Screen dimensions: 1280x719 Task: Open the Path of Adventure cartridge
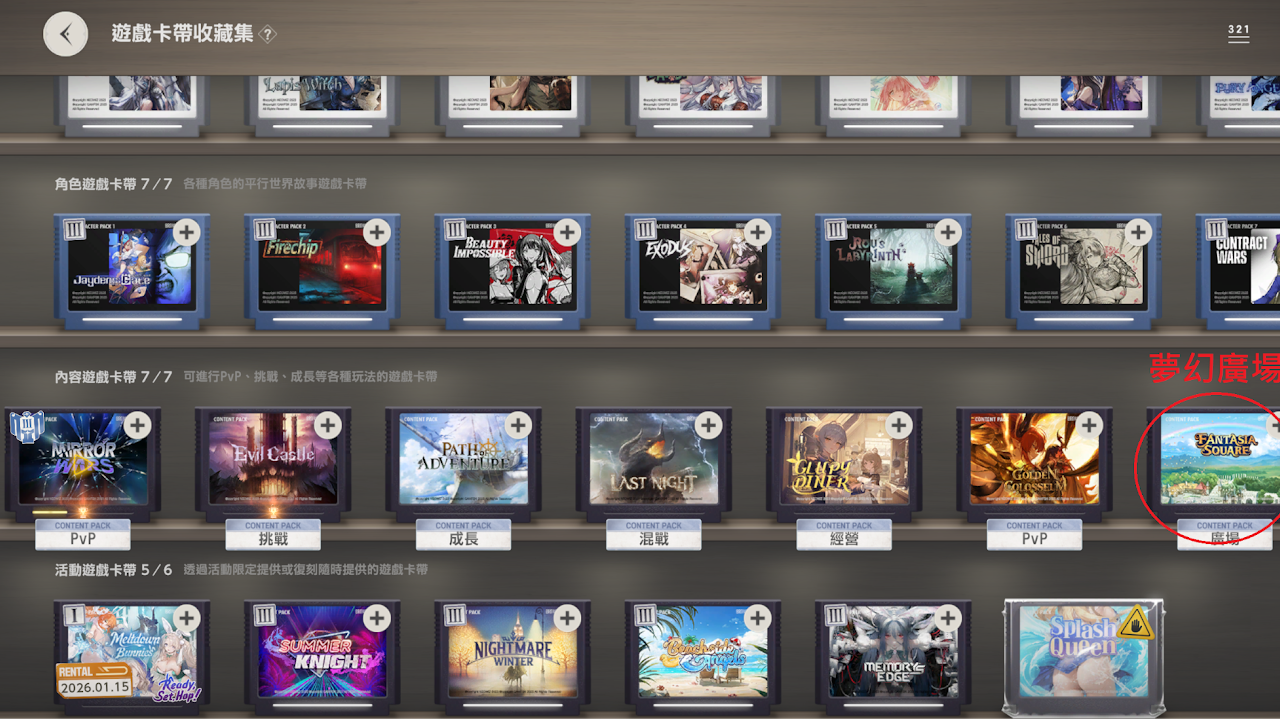tap(462, 462)
